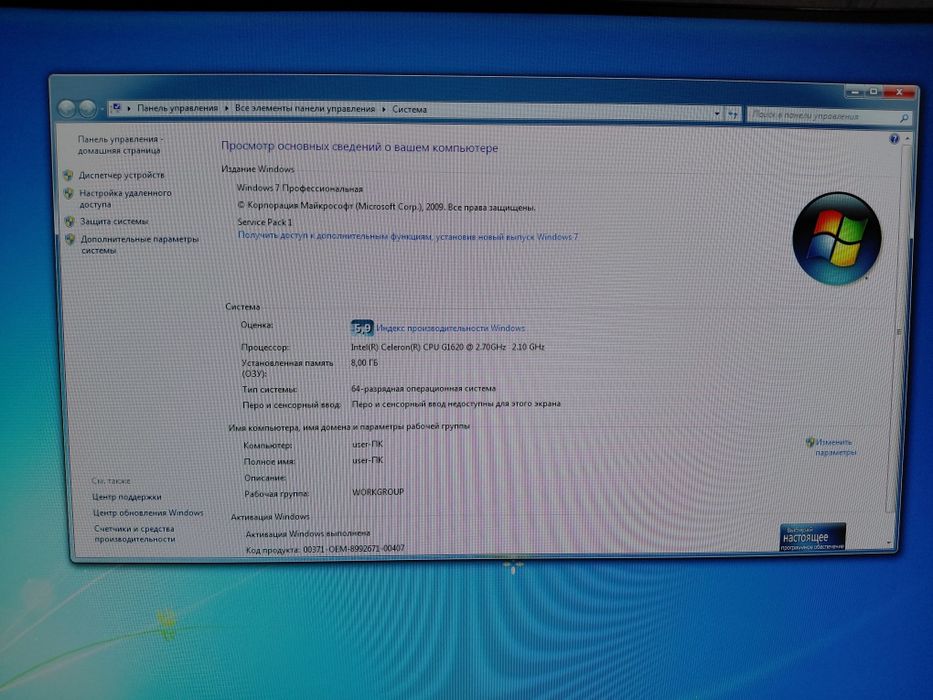Open the Help question mark icon

coord(894,139)
